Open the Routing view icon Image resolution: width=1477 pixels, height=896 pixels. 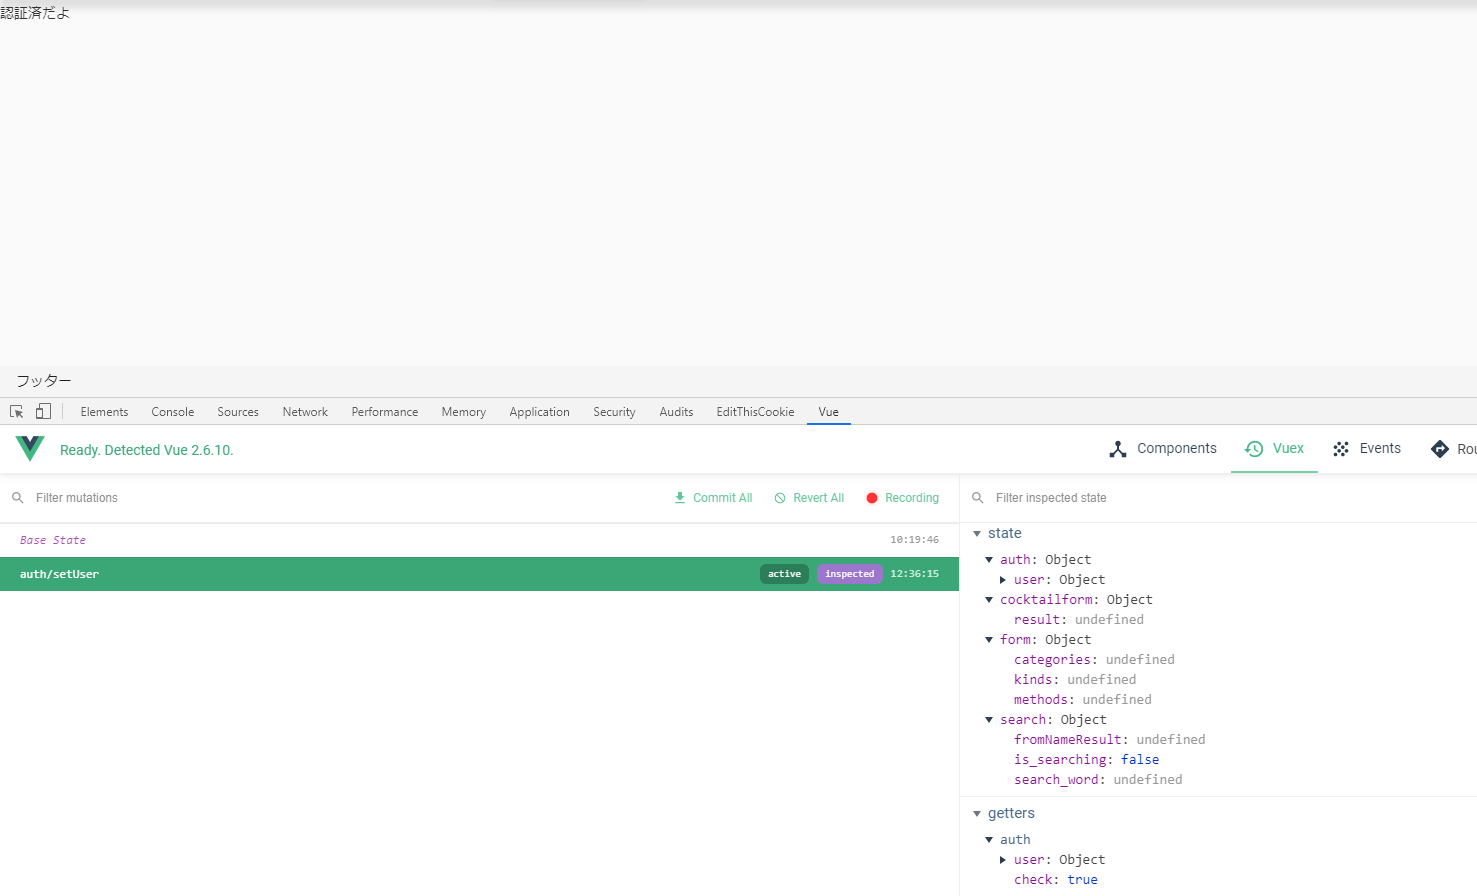tap(1440, 449)
